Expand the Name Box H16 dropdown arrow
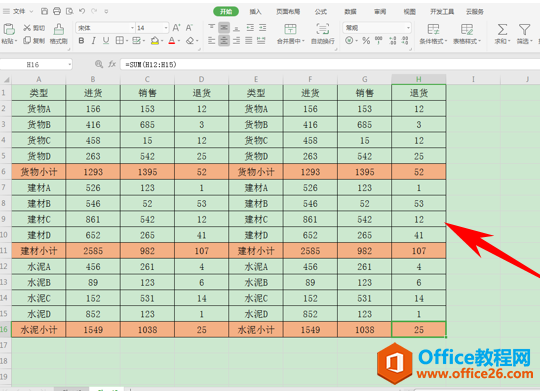 pos(69,64)
